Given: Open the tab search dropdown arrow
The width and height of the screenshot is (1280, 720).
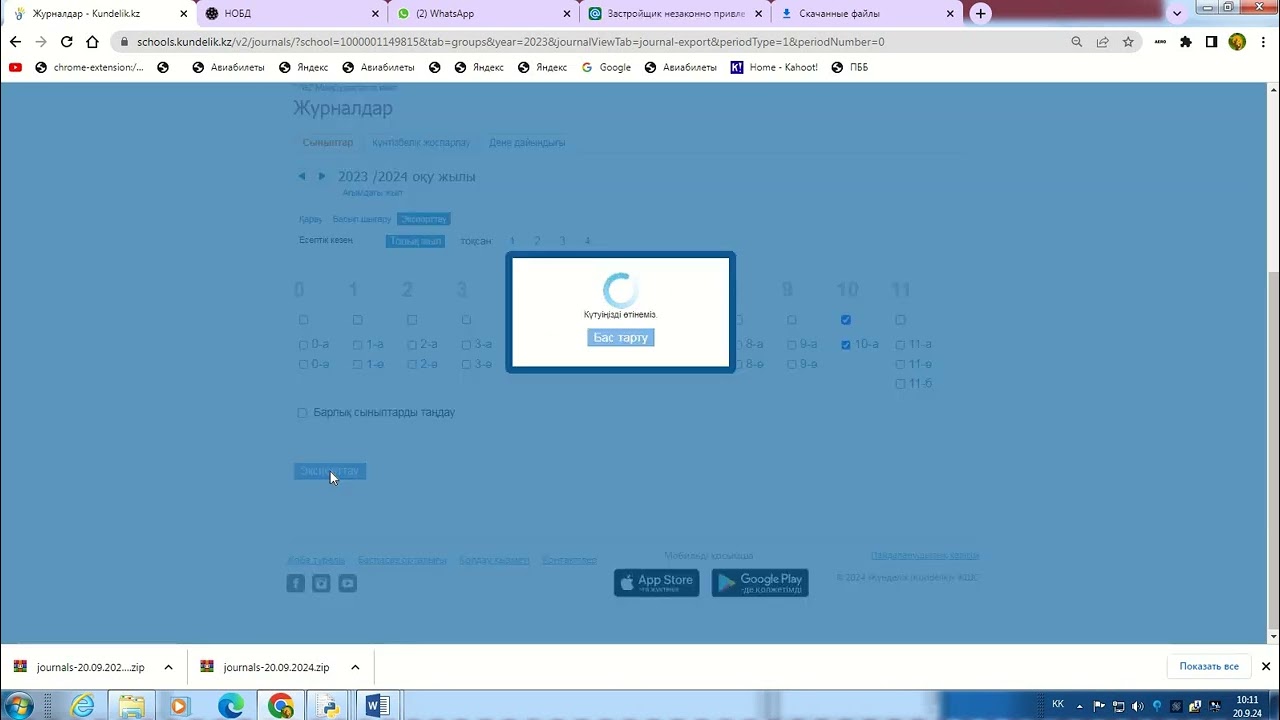Looking at the screenshot, I should (x=1177, y=13).
